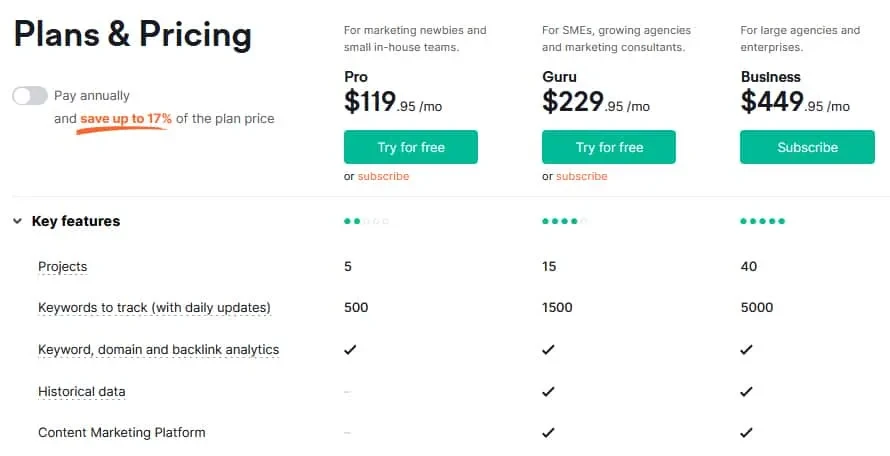Click Try for free under Pro plan

coord(410,147)
